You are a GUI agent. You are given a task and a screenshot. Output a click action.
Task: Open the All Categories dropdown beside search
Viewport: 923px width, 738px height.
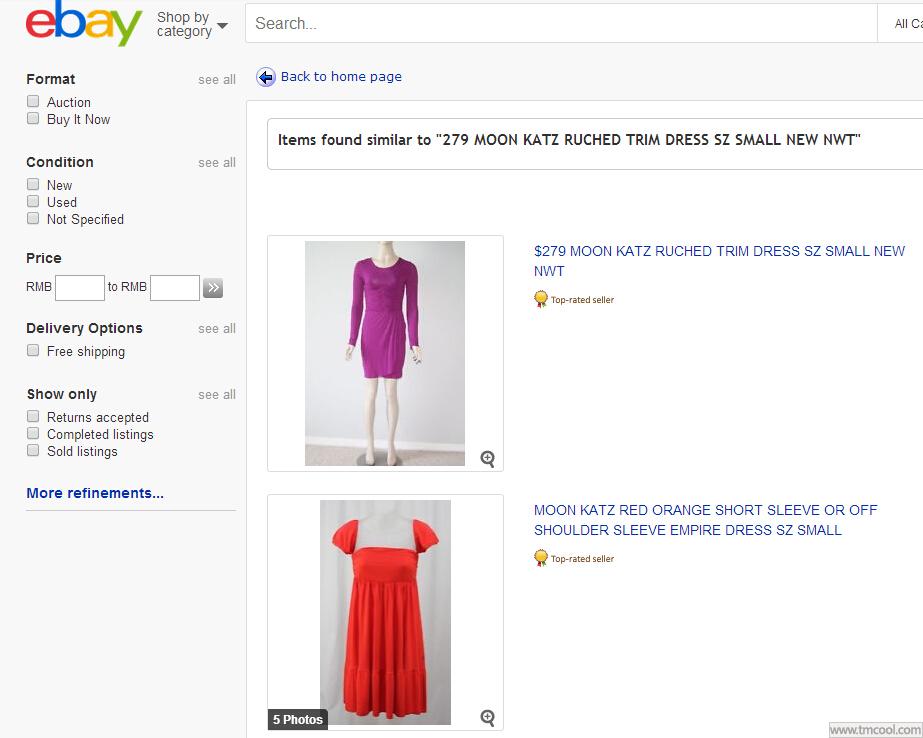[901, 24]
